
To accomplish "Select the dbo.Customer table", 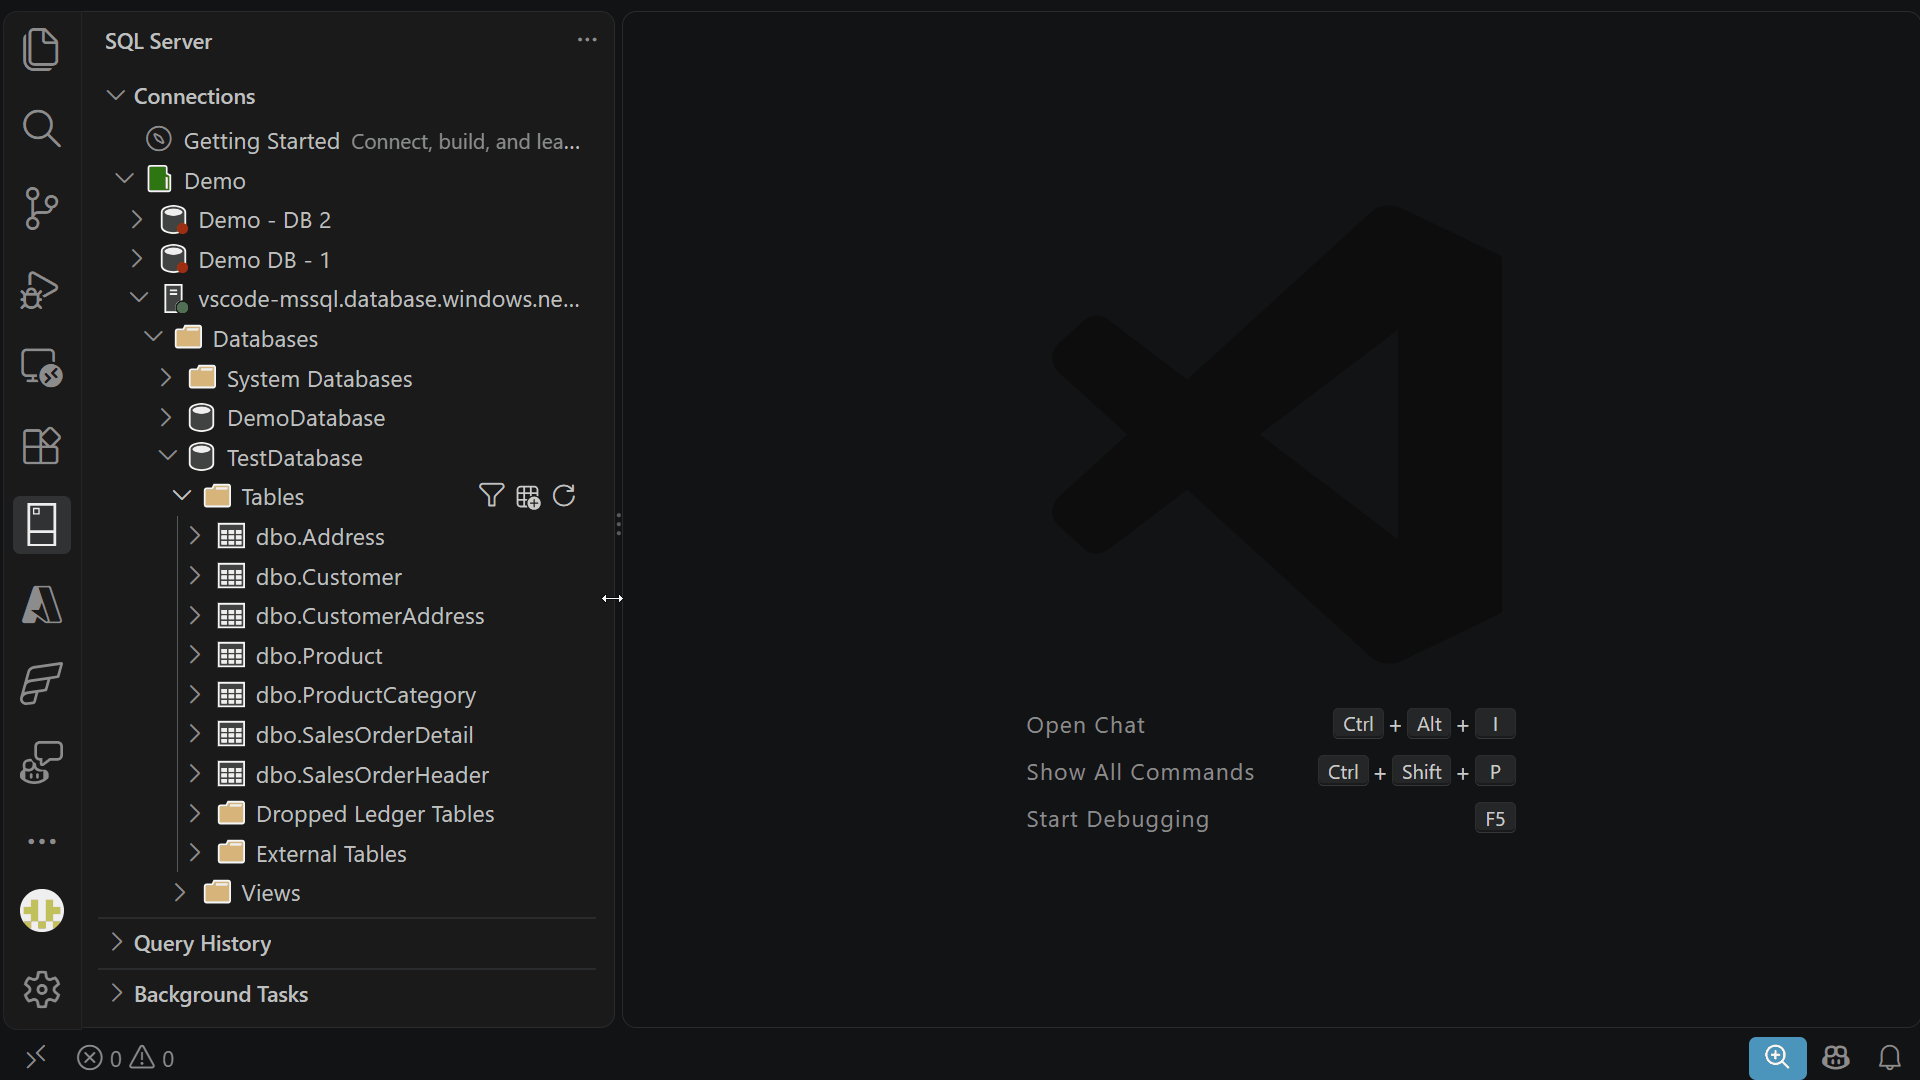I will [348, 577].
